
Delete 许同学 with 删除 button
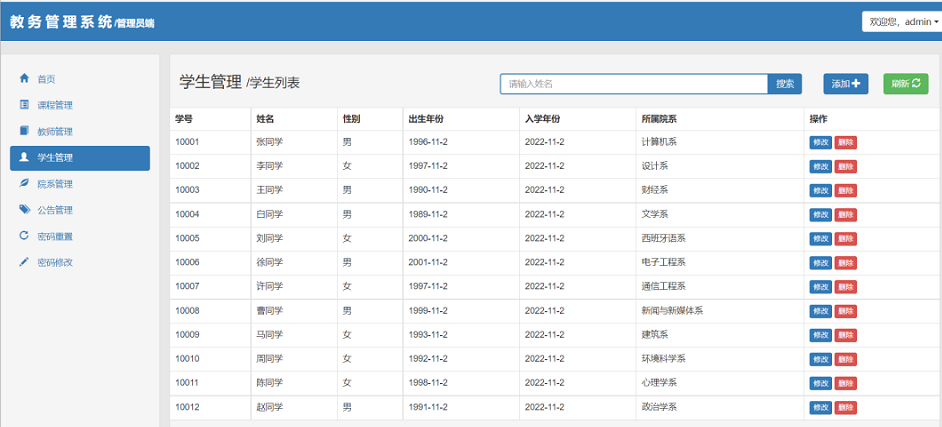(x=845, y=286)
